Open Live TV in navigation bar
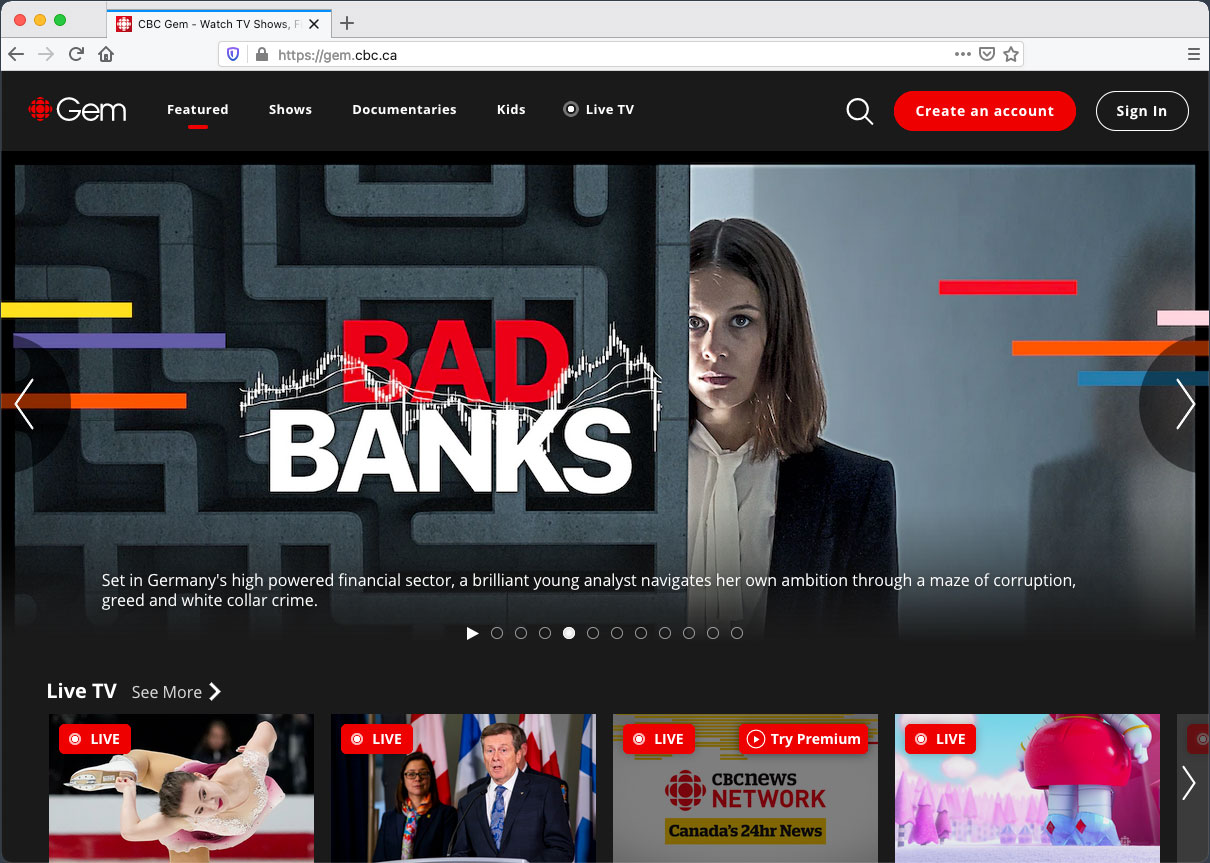Viewport: 1210px width, 863px height. pyautogui.click(x=599, y=110)
